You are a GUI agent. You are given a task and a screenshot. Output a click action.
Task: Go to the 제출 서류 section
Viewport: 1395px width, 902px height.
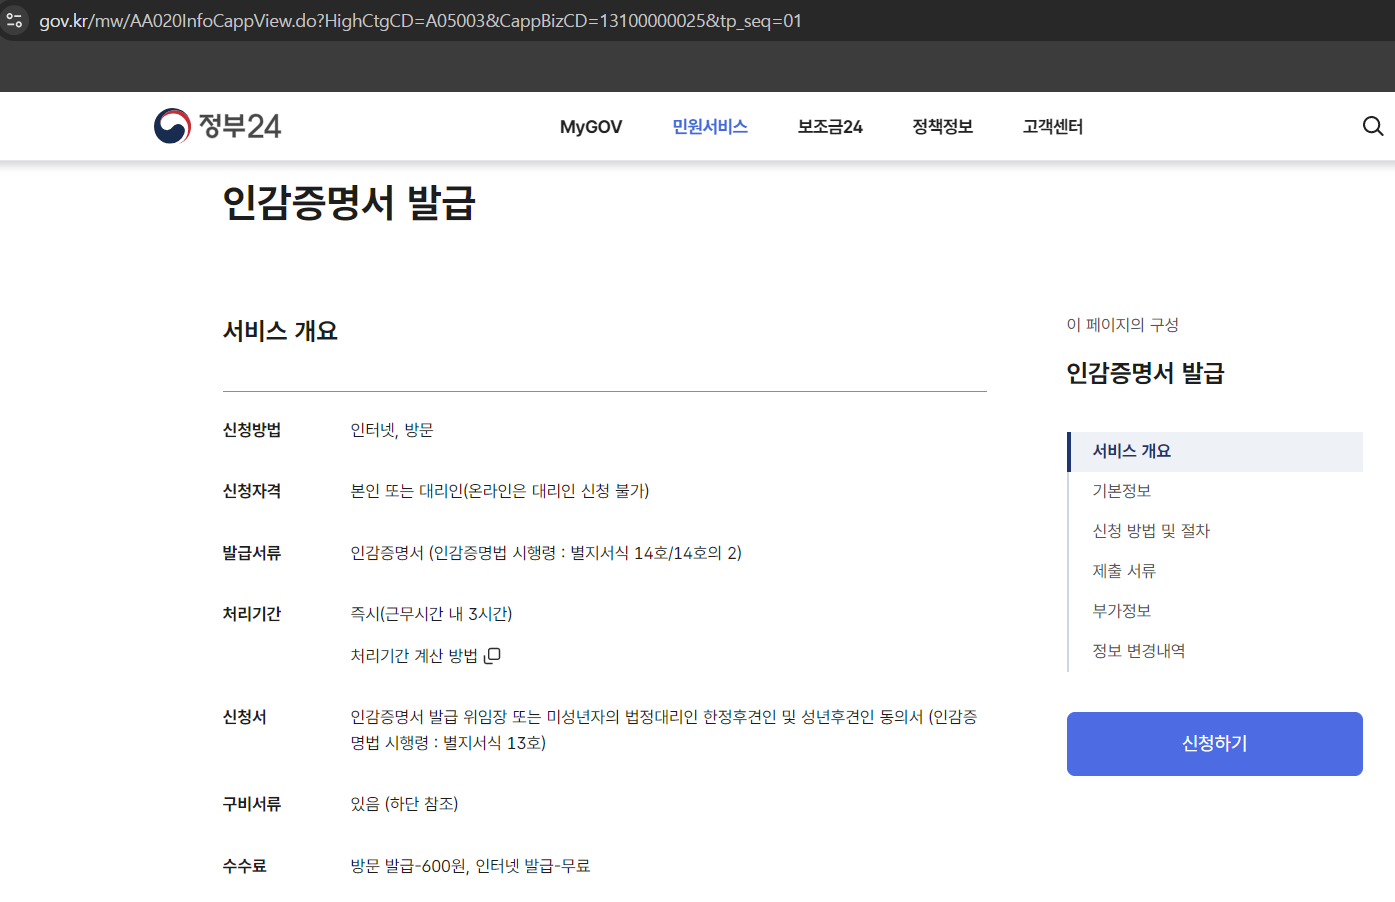pos(1123,570)
